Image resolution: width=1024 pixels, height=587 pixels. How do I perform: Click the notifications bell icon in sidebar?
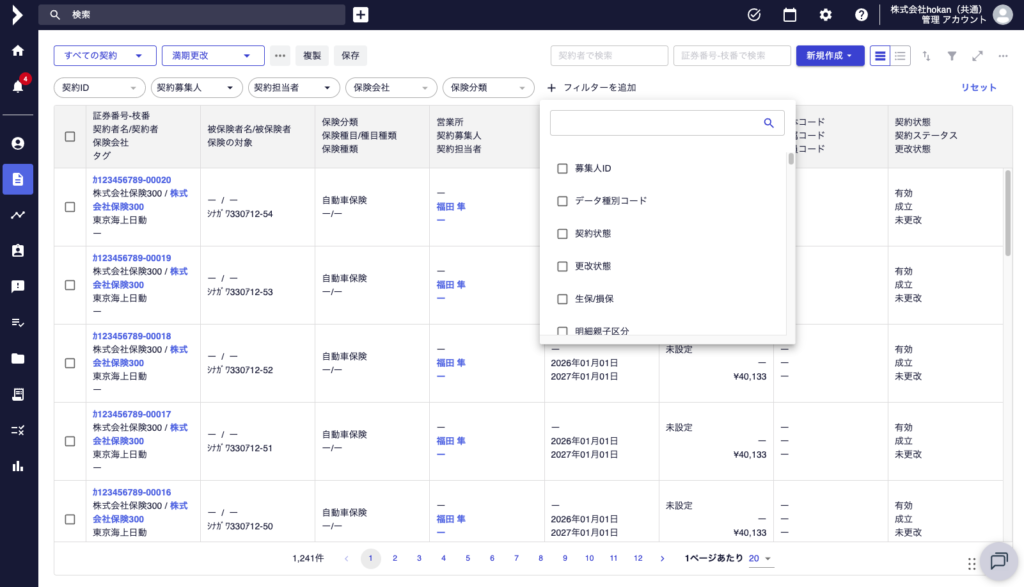coord(18,86)
